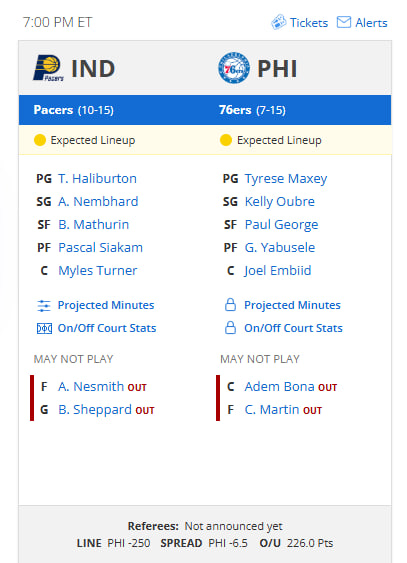
Task: Open injured A. Nesmith player link
Action: coord(91,387)
